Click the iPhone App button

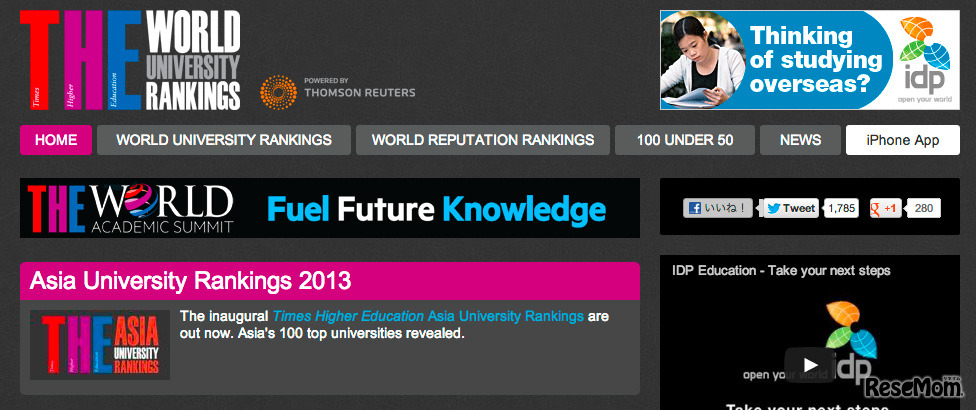(903, 140)
